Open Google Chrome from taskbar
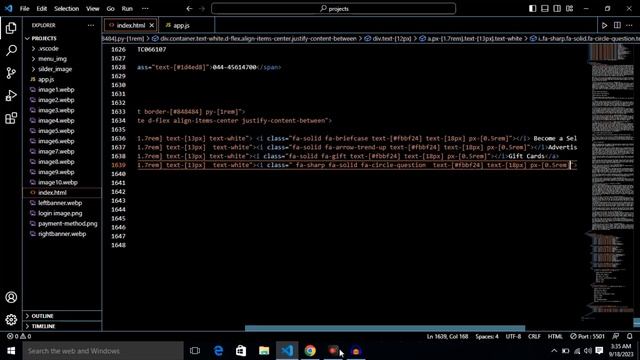Viewport: 640px width, 360px height. click(x=310, y=351)
